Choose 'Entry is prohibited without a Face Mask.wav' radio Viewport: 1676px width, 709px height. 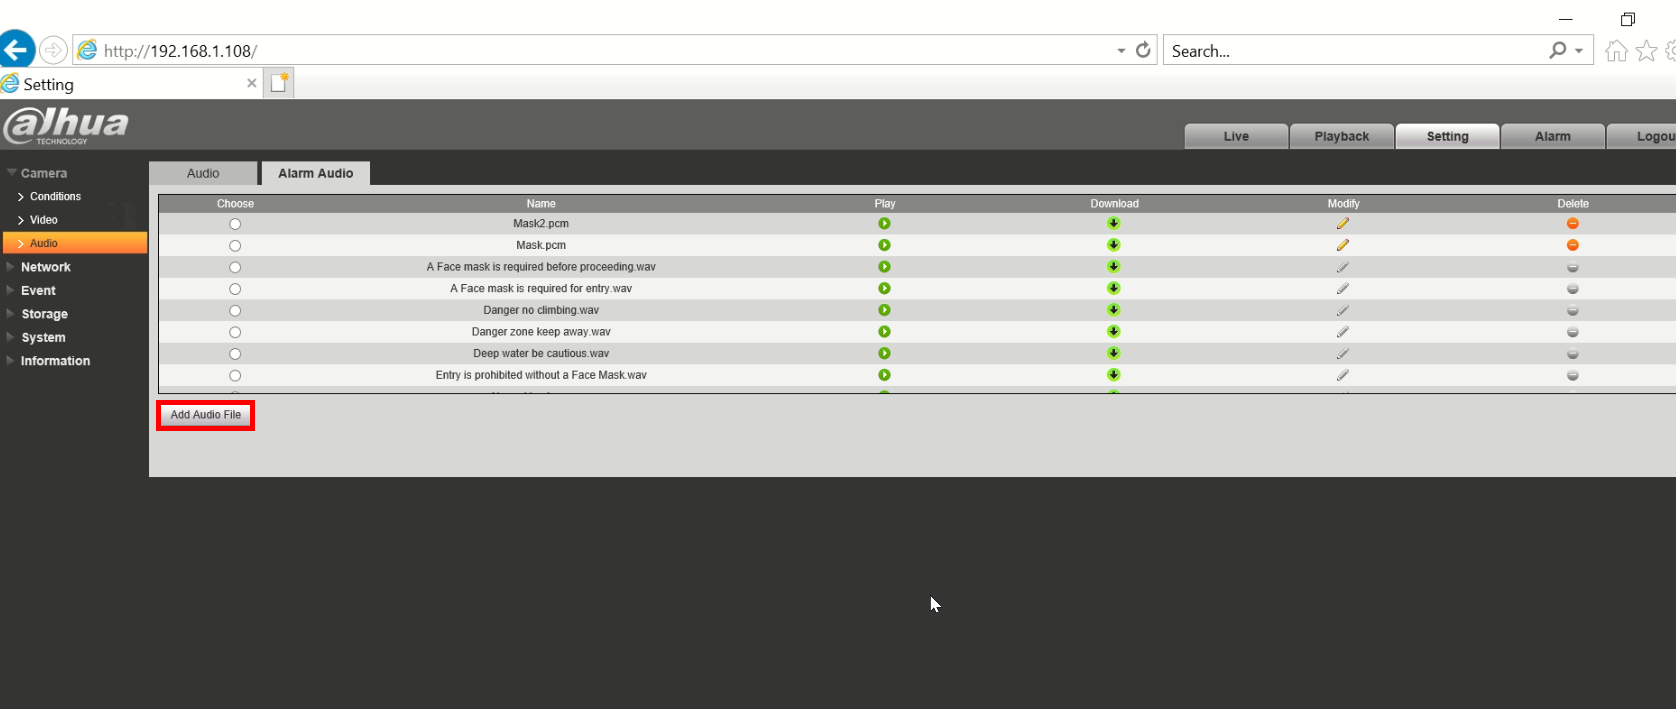tap(235, 376)
